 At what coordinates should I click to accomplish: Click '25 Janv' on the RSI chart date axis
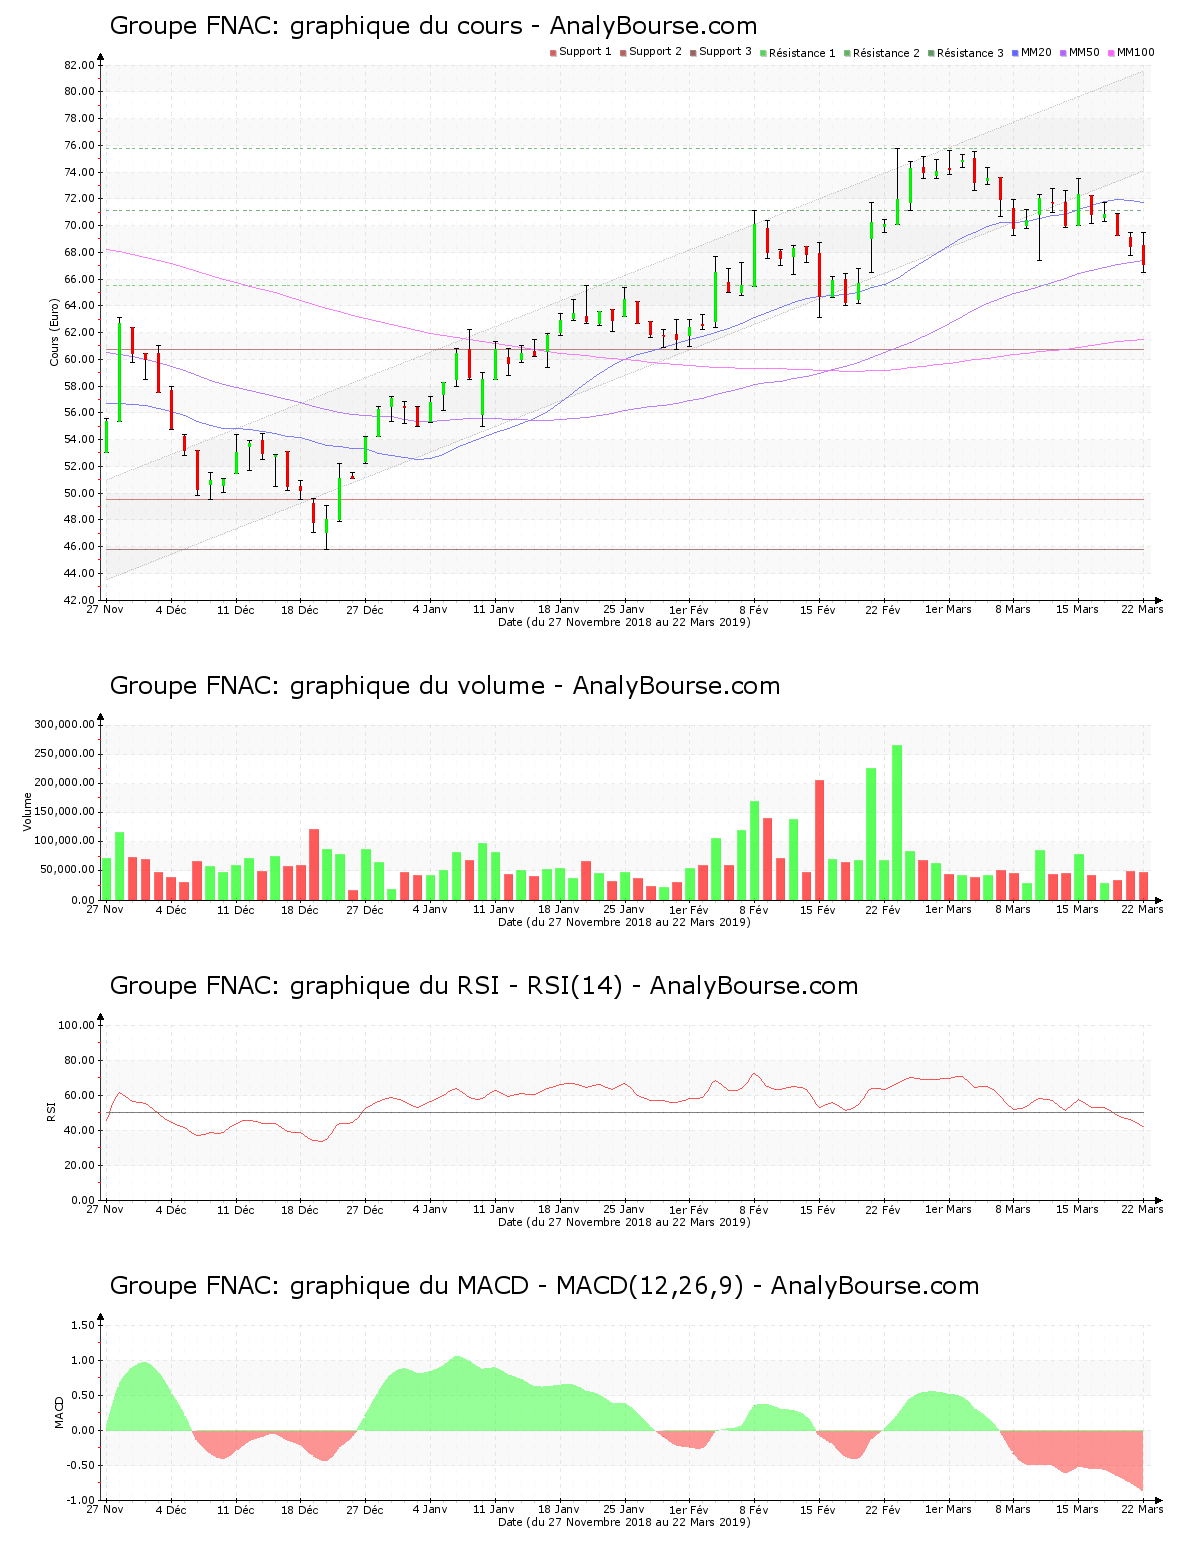(x=624, y=1210)
